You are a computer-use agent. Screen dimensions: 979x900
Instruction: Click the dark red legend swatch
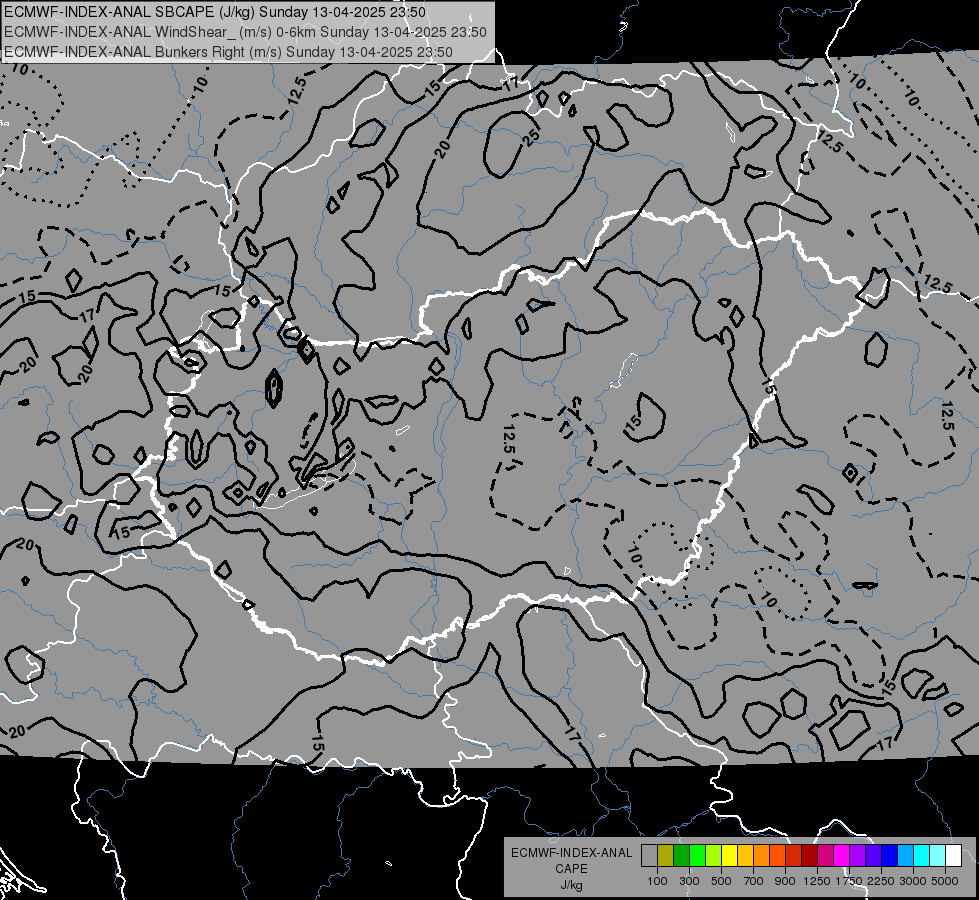[809, 856]
